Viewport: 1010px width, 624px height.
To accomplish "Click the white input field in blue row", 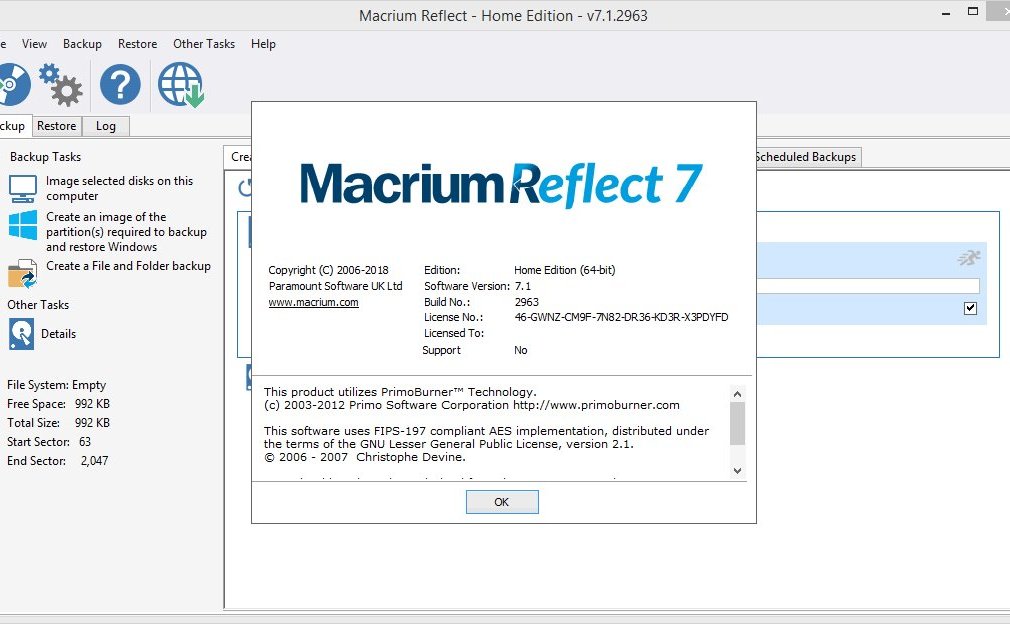I will 868,286.
